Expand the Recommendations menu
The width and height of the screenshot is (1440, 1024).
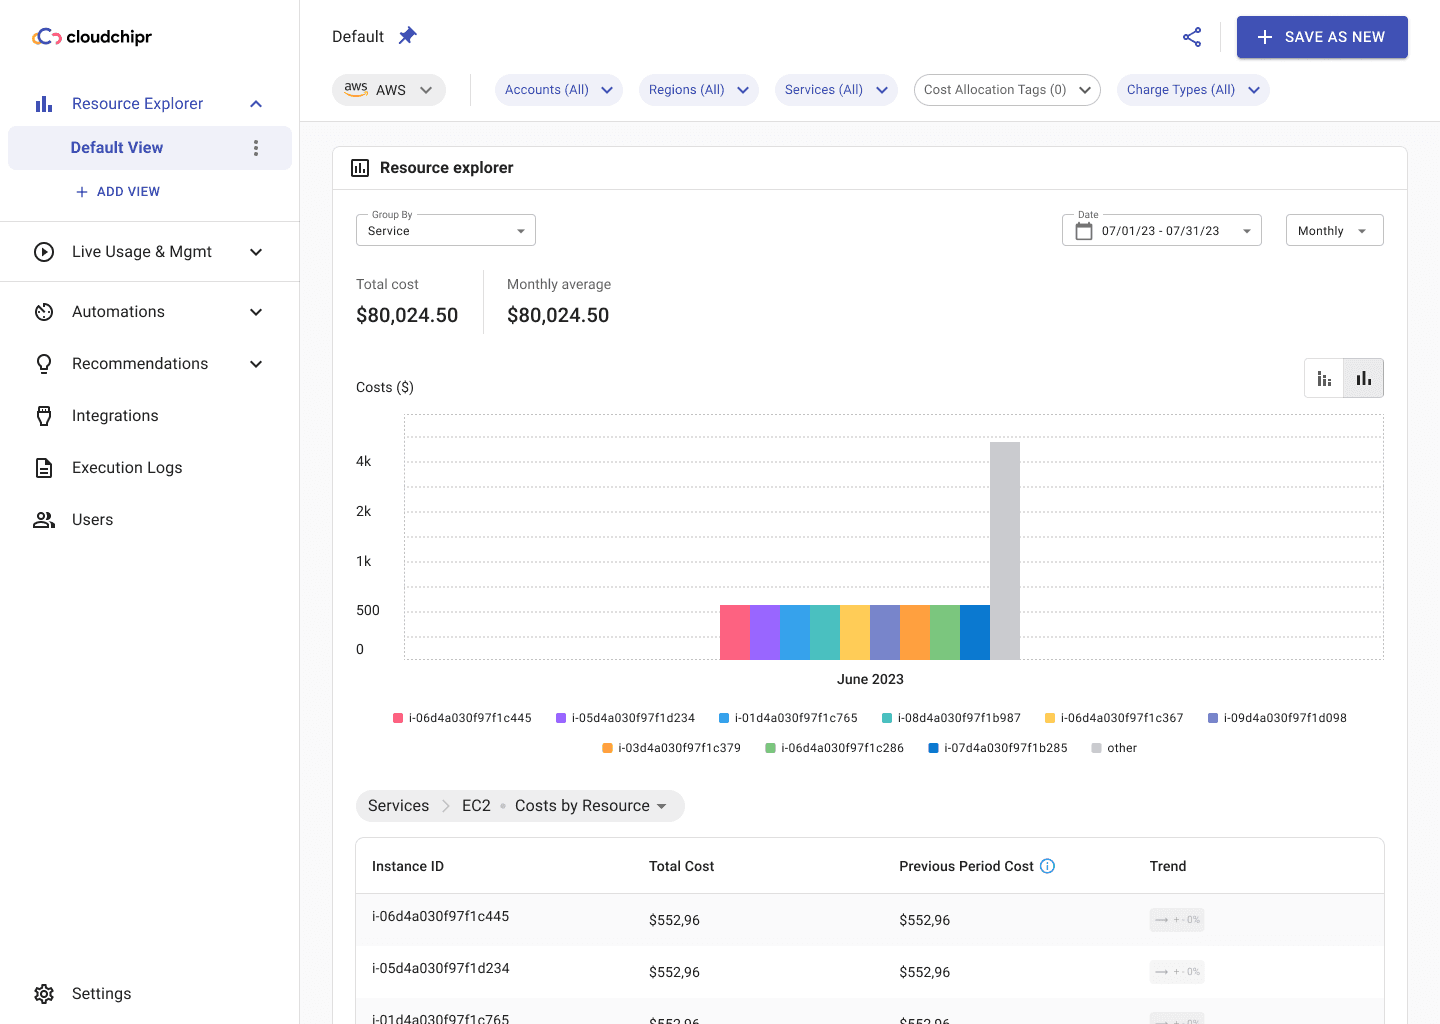(256, 364)
